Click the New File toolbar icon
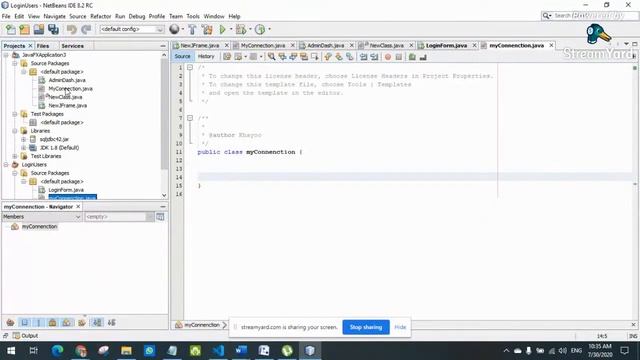 pyautogui.click(x=11, y=29)
